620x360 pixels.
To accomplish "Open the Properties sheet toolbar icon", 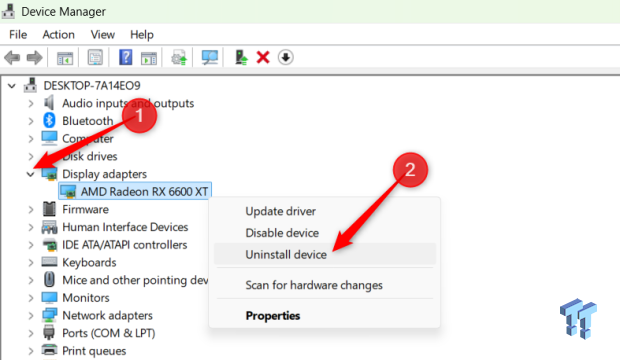I will [x=95, y=58].
